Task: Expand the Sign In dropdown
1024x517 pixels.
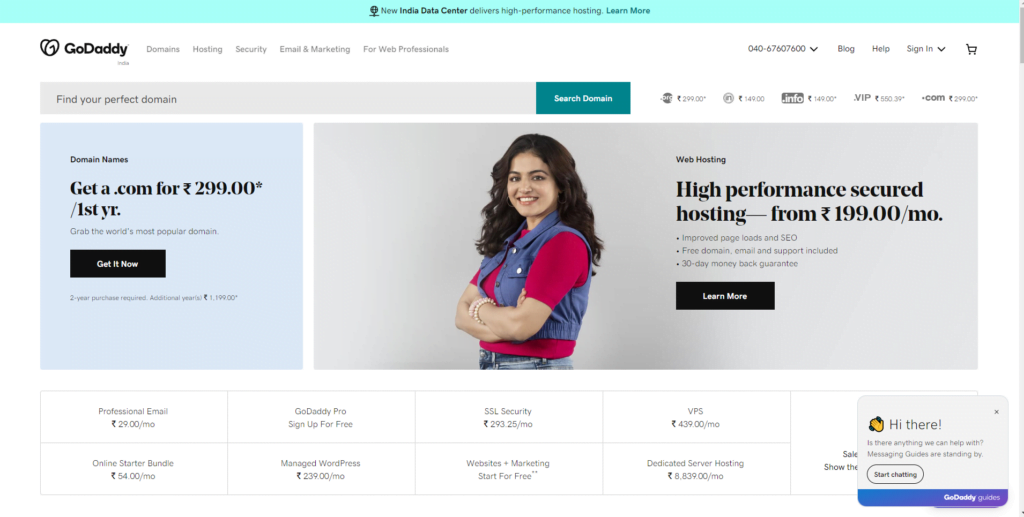Action: 925,49
